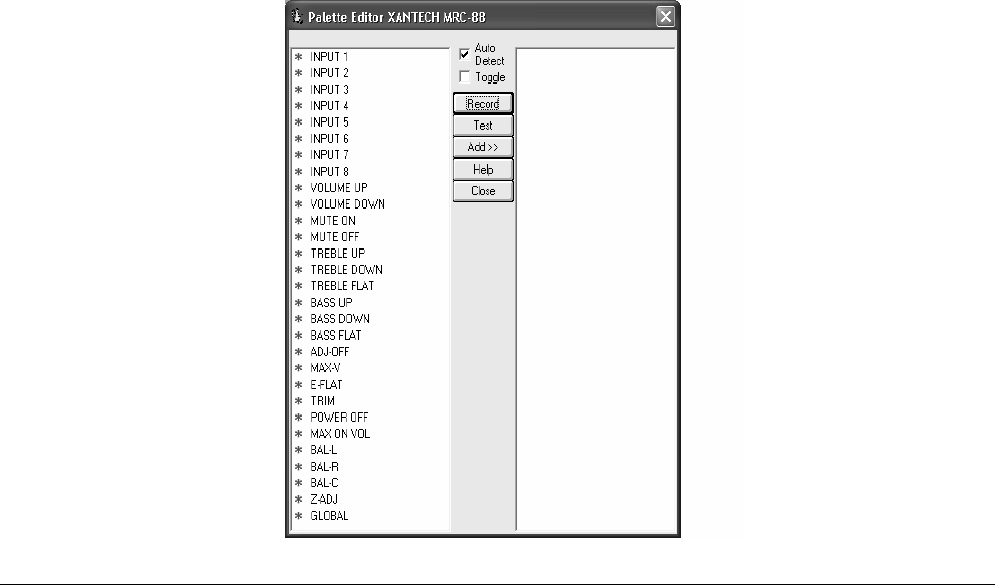Select the TREBLE UP command
This screenshot has height=585, width=995.
pyautogui.click(x=338, y=253)
